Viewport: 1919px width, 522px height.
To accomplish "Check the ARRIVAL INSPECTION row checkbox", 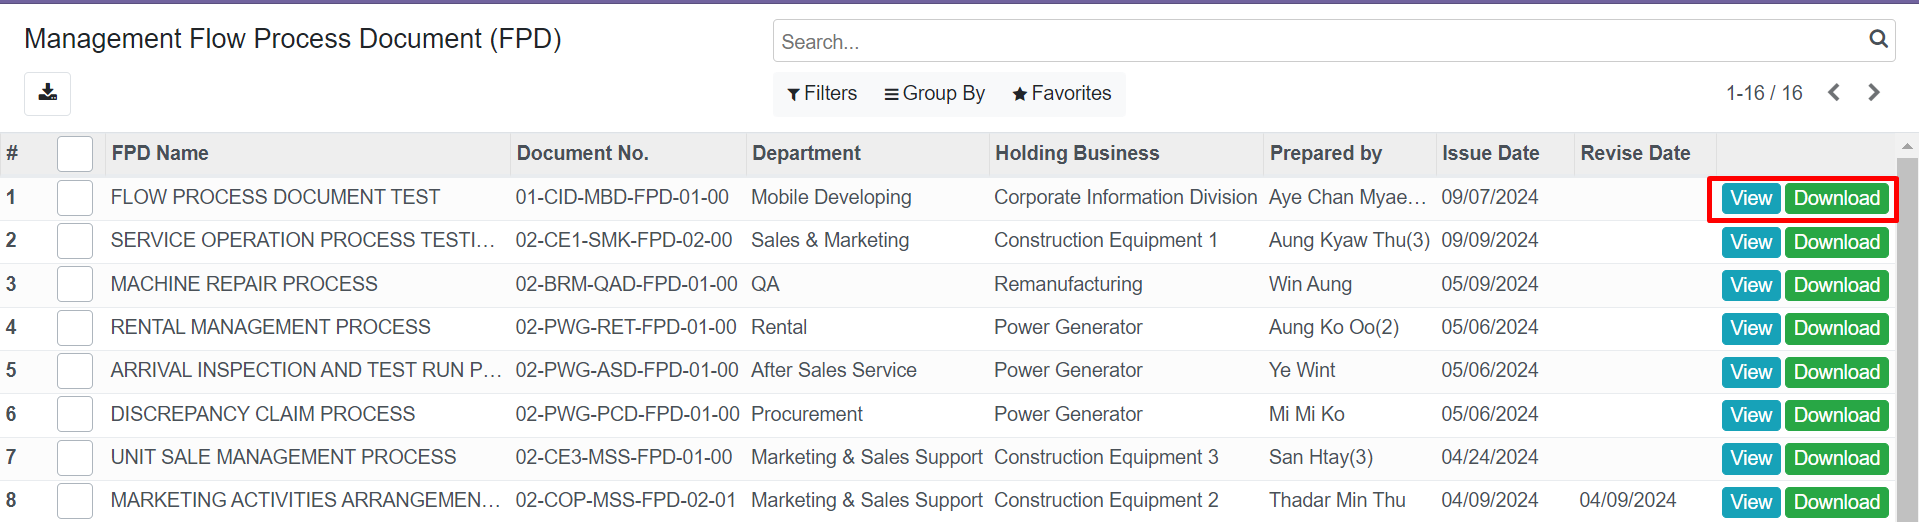I will click(x=75, y=371).
